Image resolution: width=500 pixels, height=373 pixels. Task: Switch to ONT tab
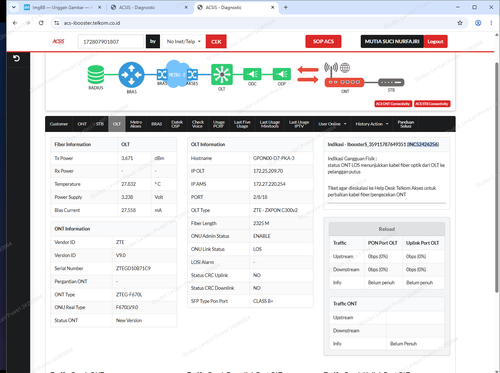tap(82, 124)
